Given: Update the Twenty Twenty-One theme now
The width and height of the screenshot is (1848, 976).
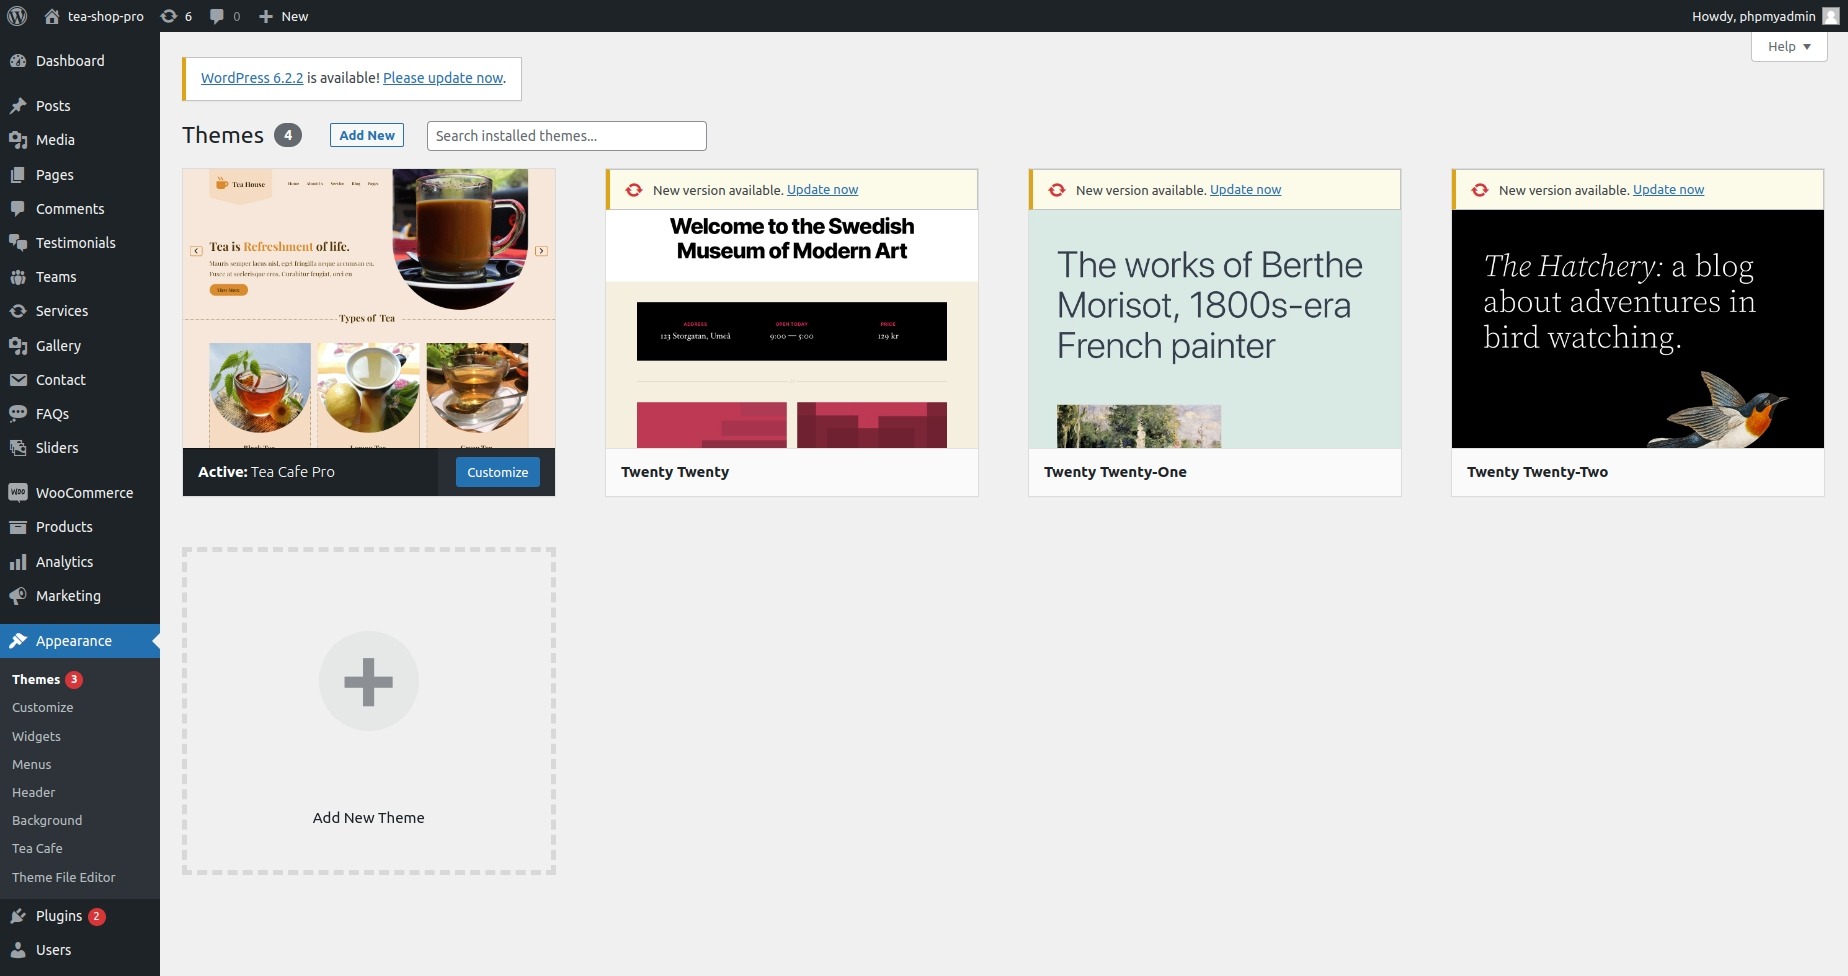Looking at the screenshot, I should tap(1245, 190).
